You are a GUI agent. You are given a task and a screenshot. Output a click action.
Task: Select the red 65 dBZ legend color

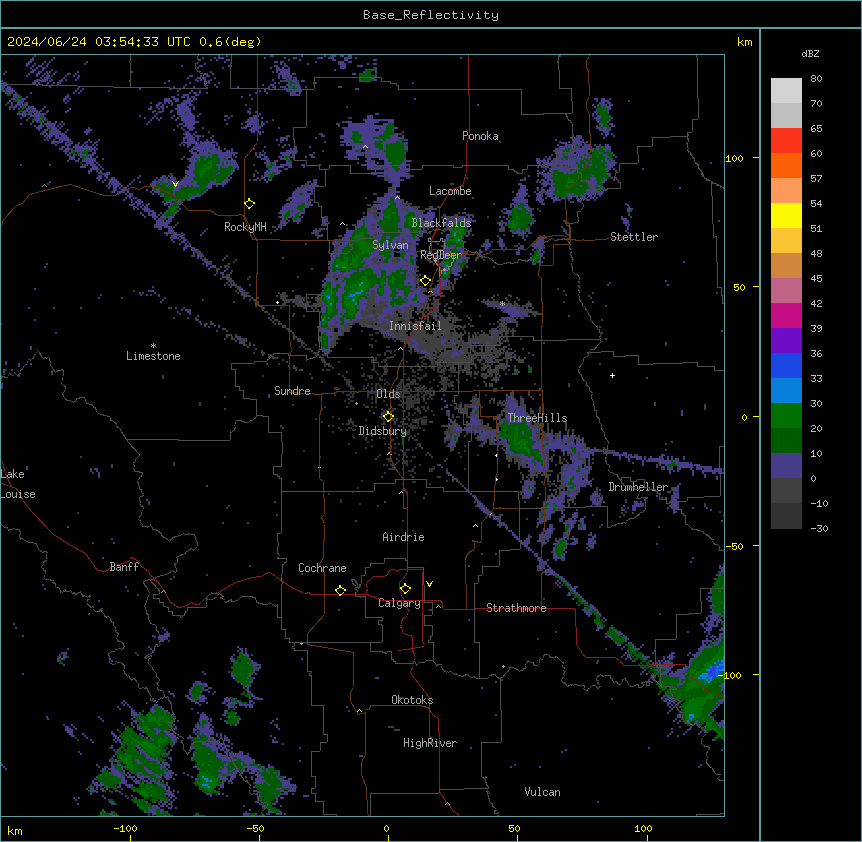tap(786, 141)
